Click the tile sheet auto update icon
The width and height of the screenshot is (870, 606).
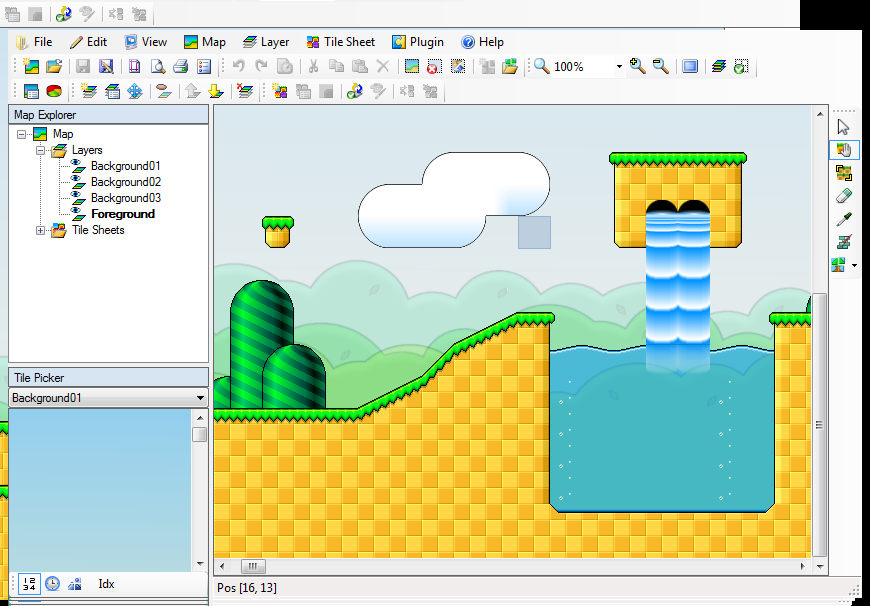[x=355, y=91]
